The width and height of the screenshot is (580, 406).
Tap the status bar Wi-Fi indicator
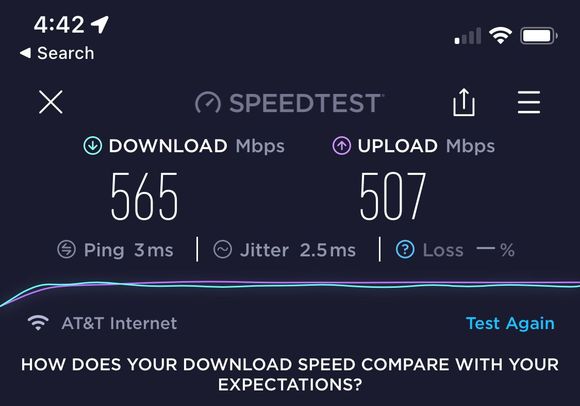pyautogui.click(x=500, y=36)
